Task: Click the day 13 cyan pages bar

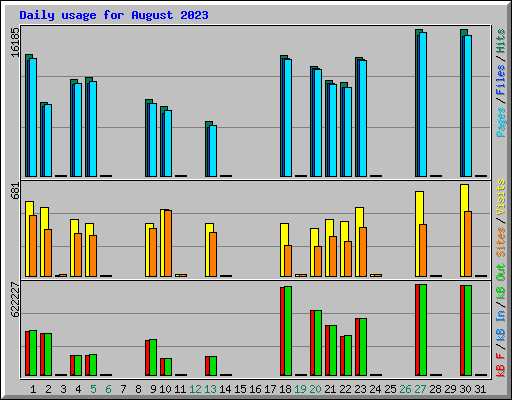Action: (x=213, y=151)
